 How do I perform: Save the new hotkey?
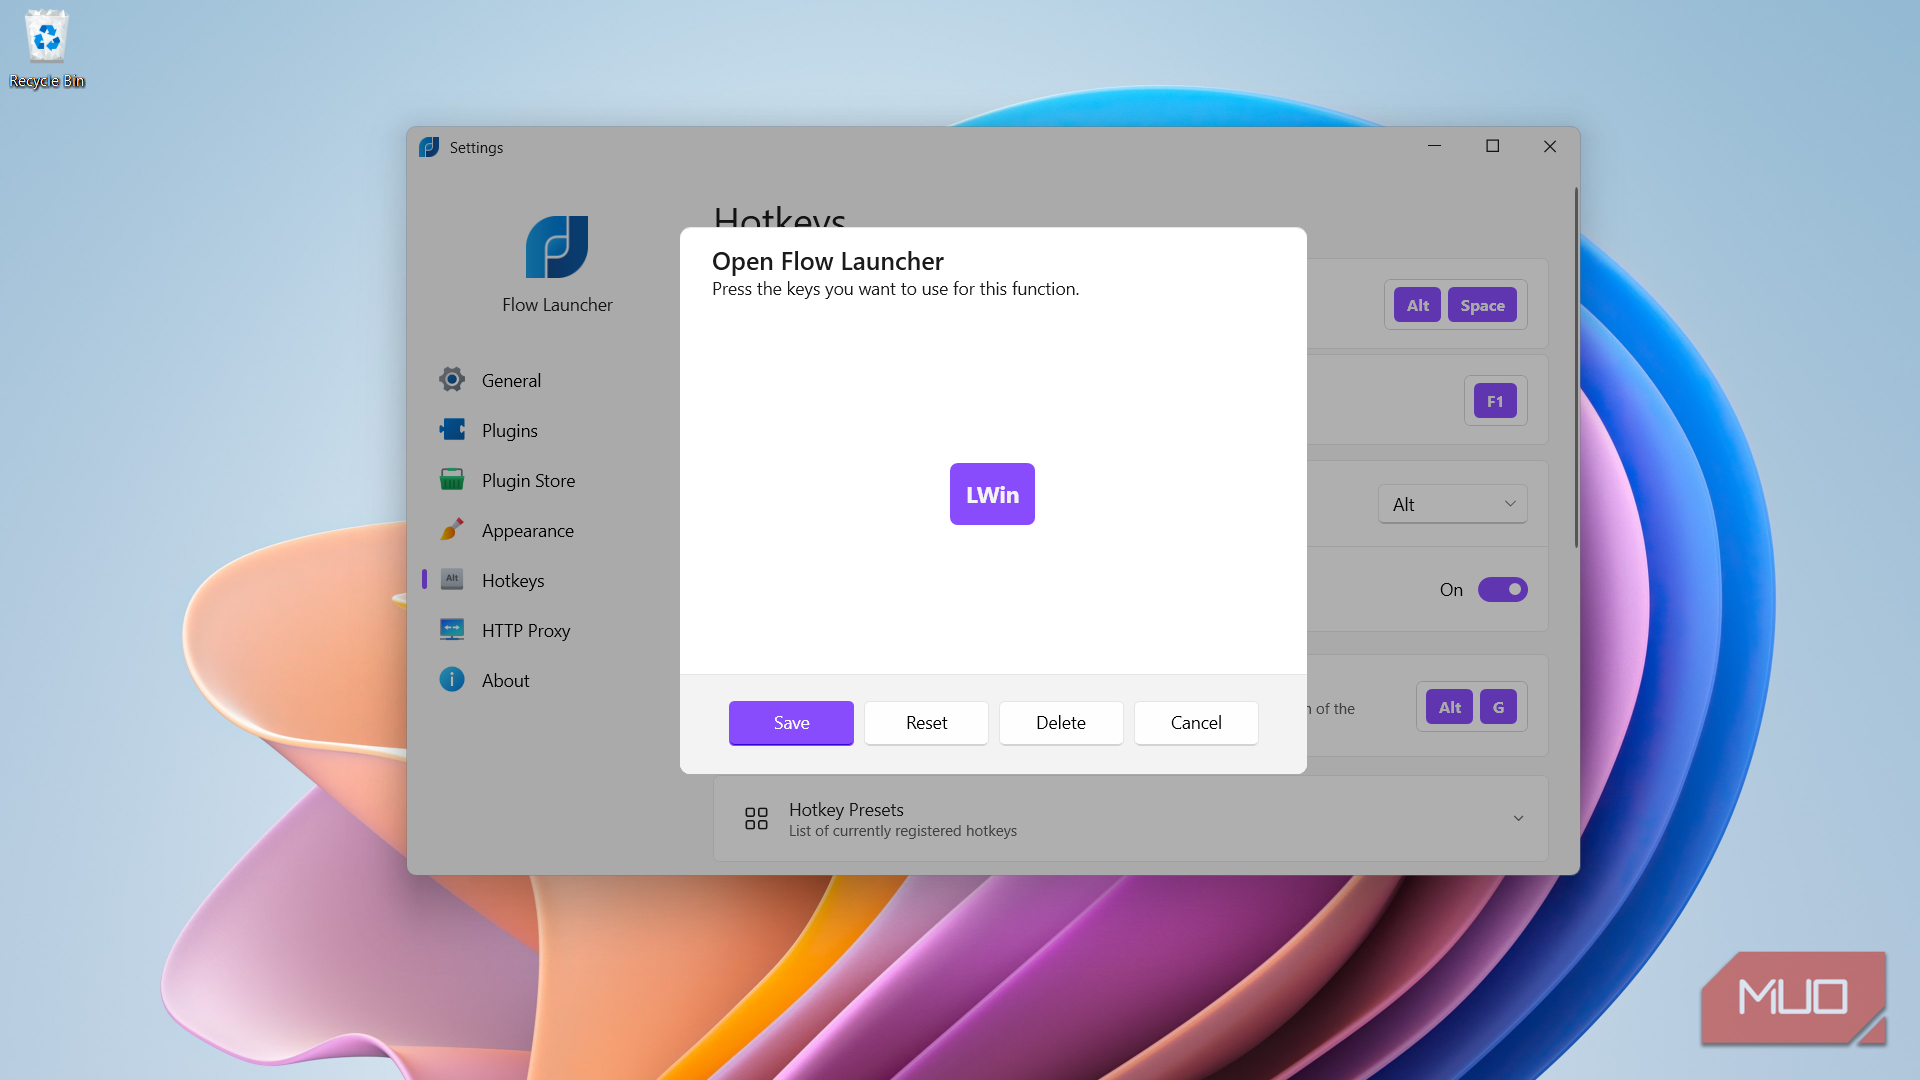(791, 723)
